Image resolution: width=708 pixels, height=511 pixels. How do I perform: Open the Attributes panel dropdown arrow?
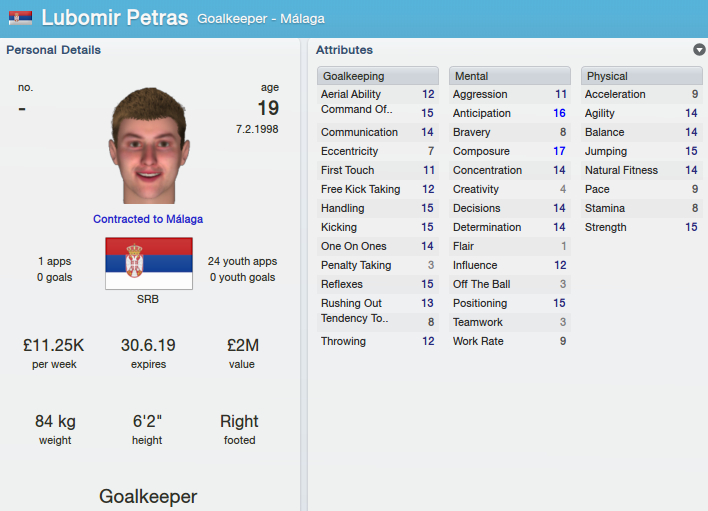coord(699,50)
